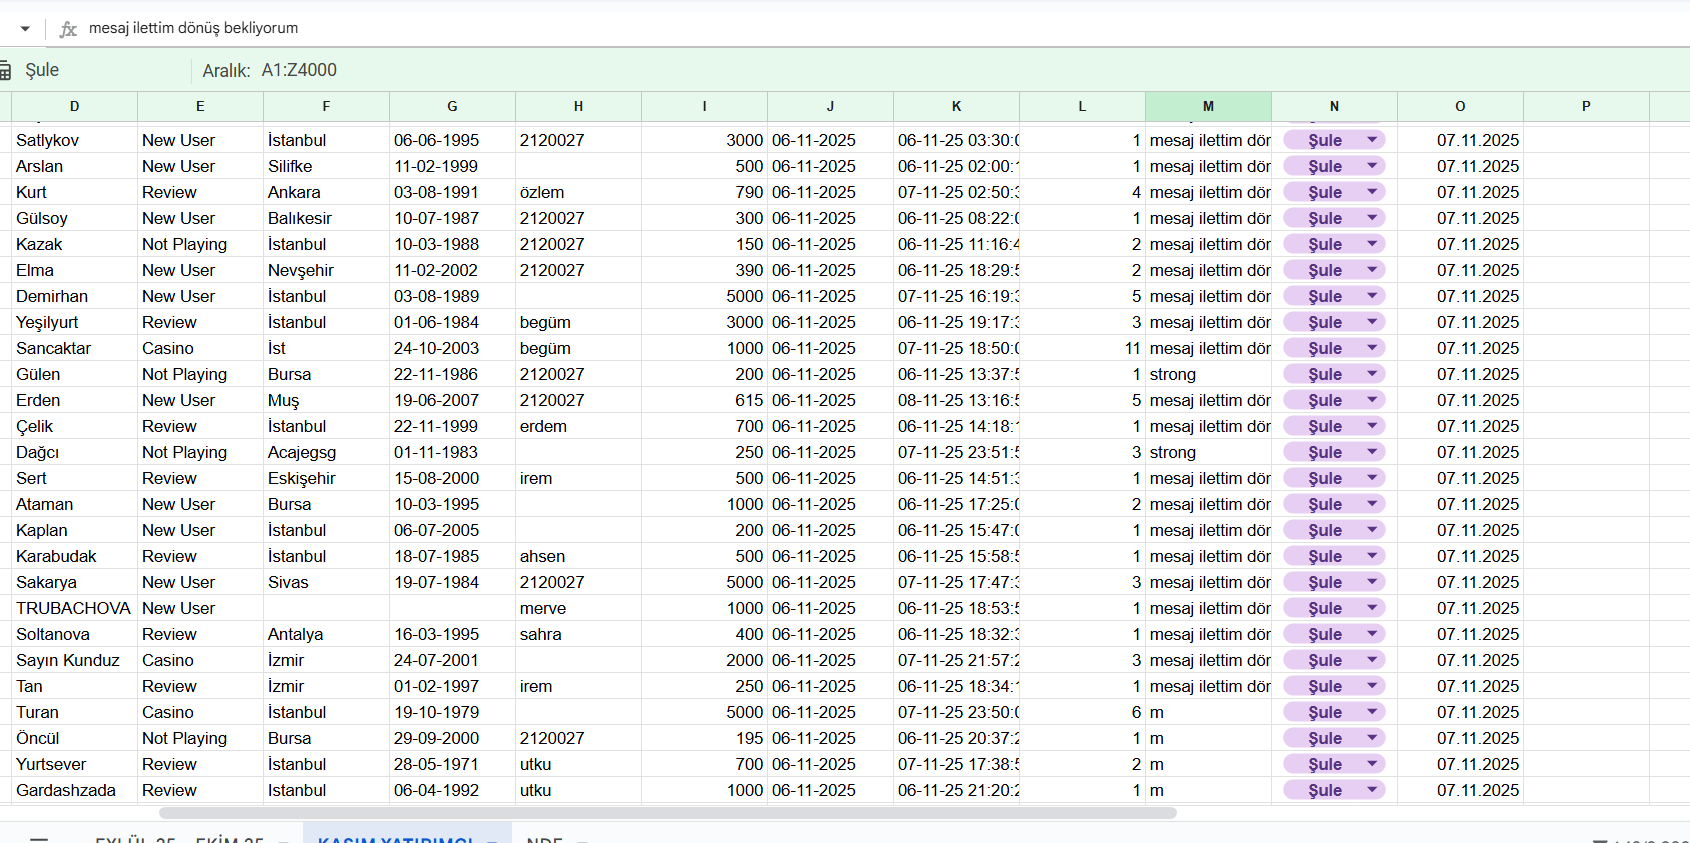Click the timestamp 08-11-25 13:16 cell
The height and width of the screenshot is (843, 1690).
pos(956,400)
